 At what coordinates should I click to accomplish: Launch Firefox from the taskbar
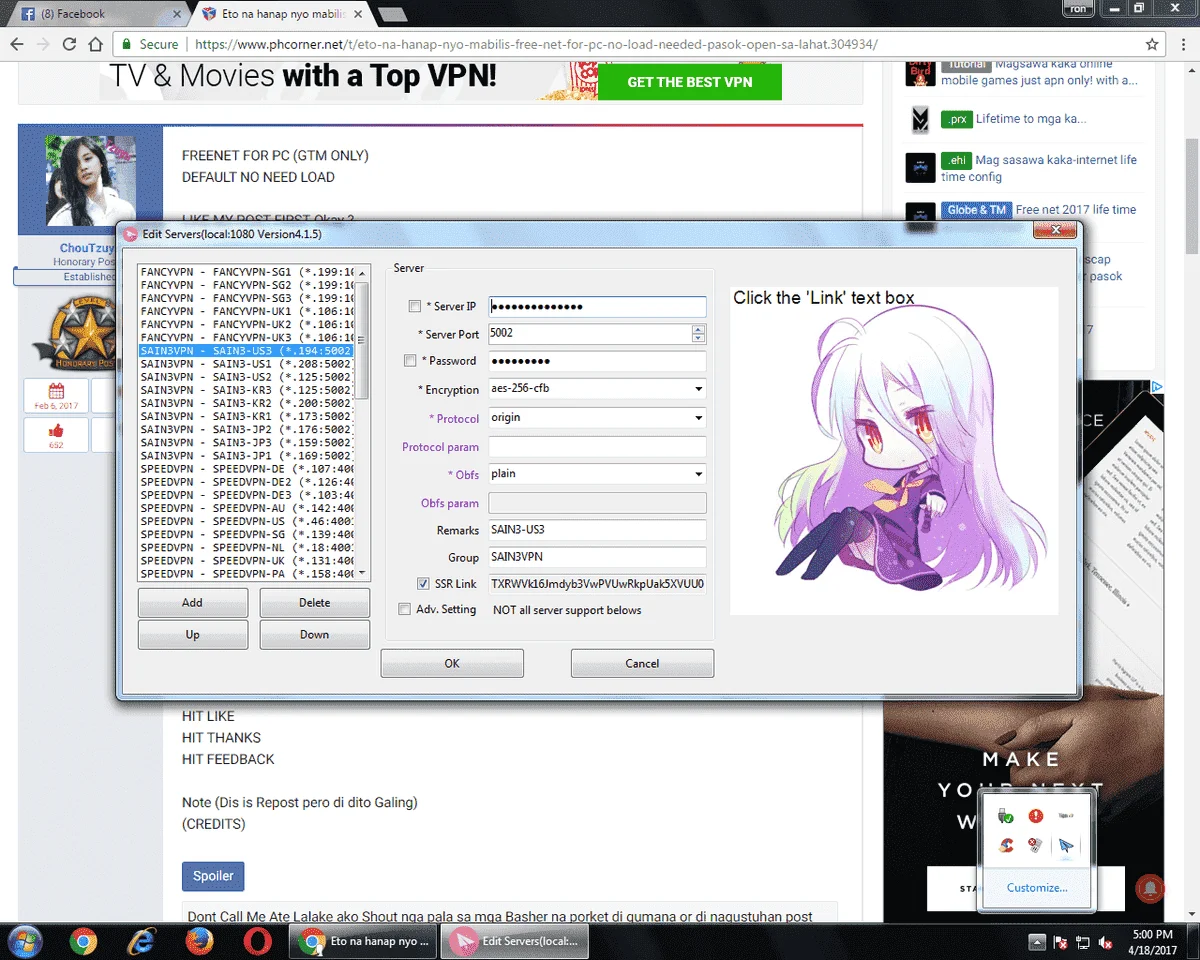coord(200,941)
